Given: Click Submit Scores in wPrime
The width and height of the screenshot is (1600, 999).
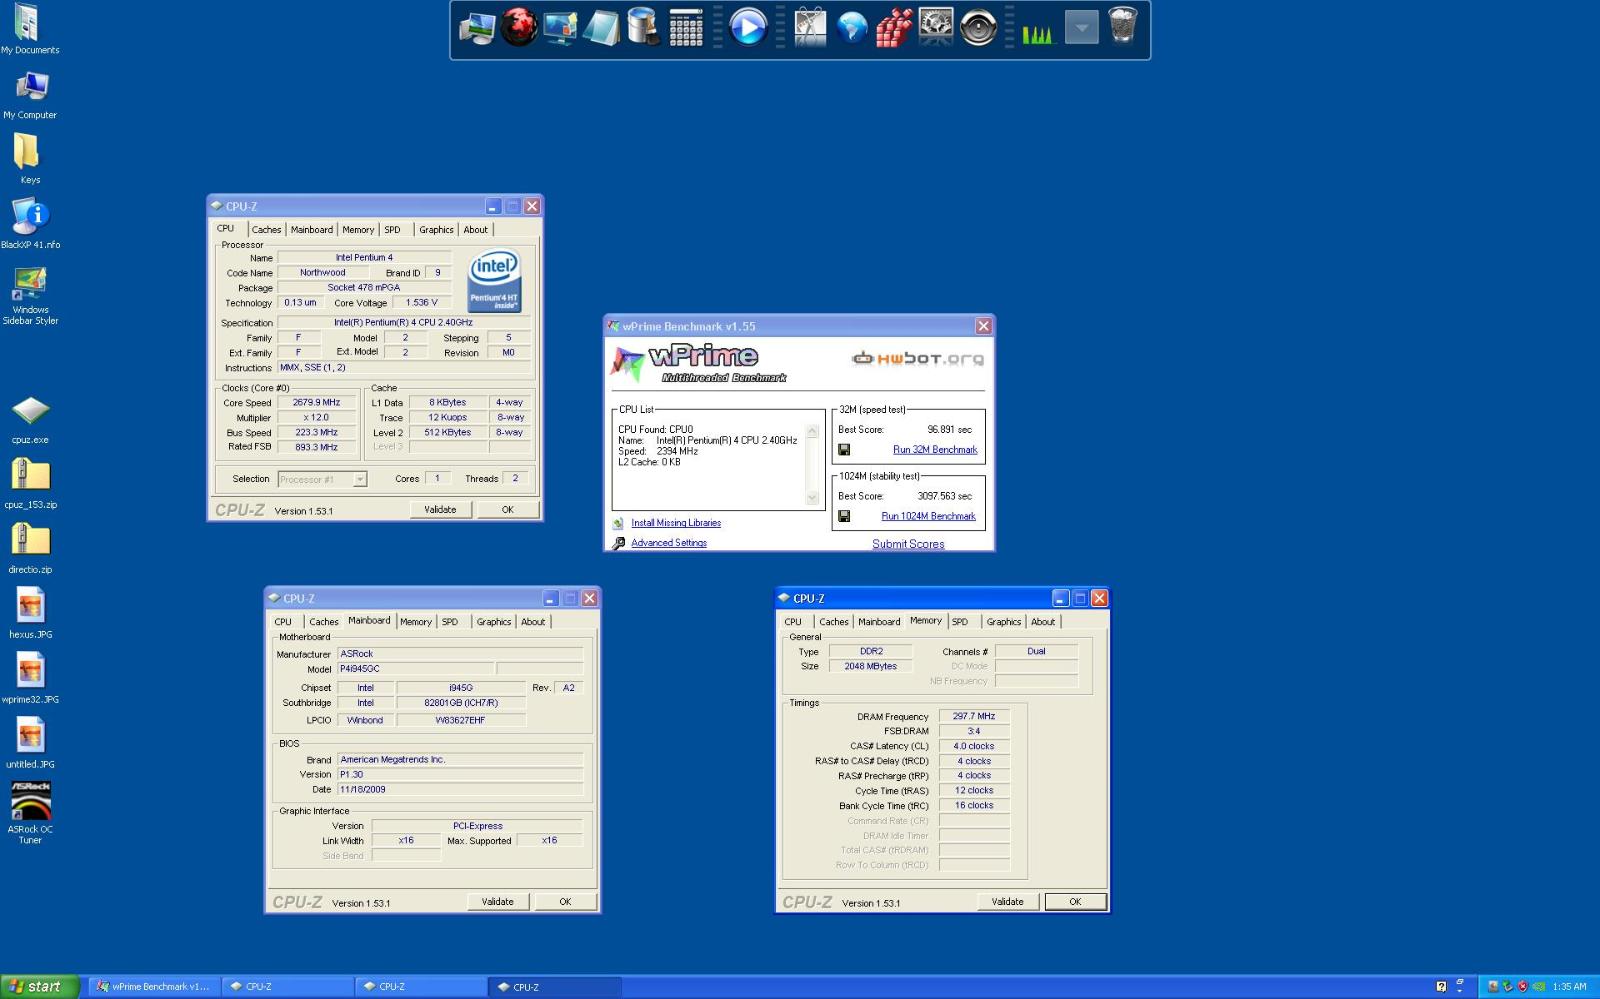Looking at the screenshot, I should (908, 544).
